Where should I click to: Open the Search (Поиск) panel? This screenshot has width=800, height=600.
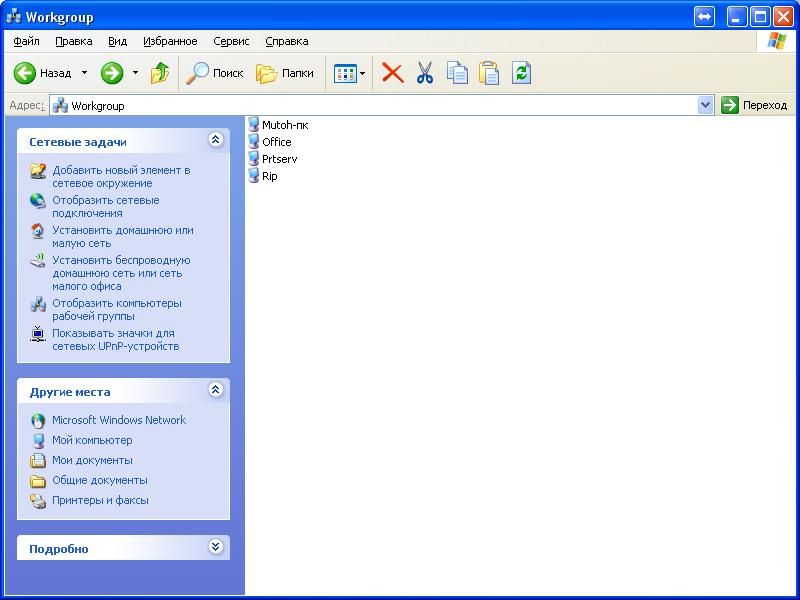(x=216, y=73)
